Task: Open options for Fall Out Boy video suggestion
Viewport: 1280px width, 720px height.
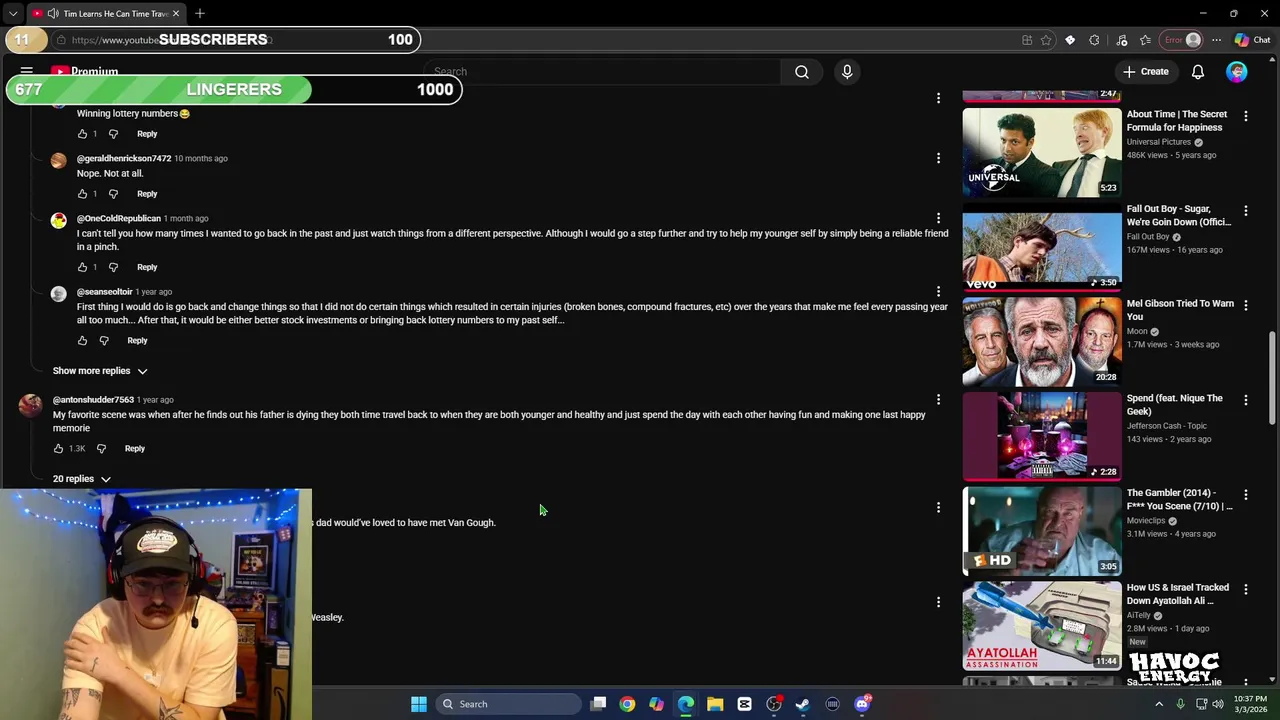Action: (1246, 211)
